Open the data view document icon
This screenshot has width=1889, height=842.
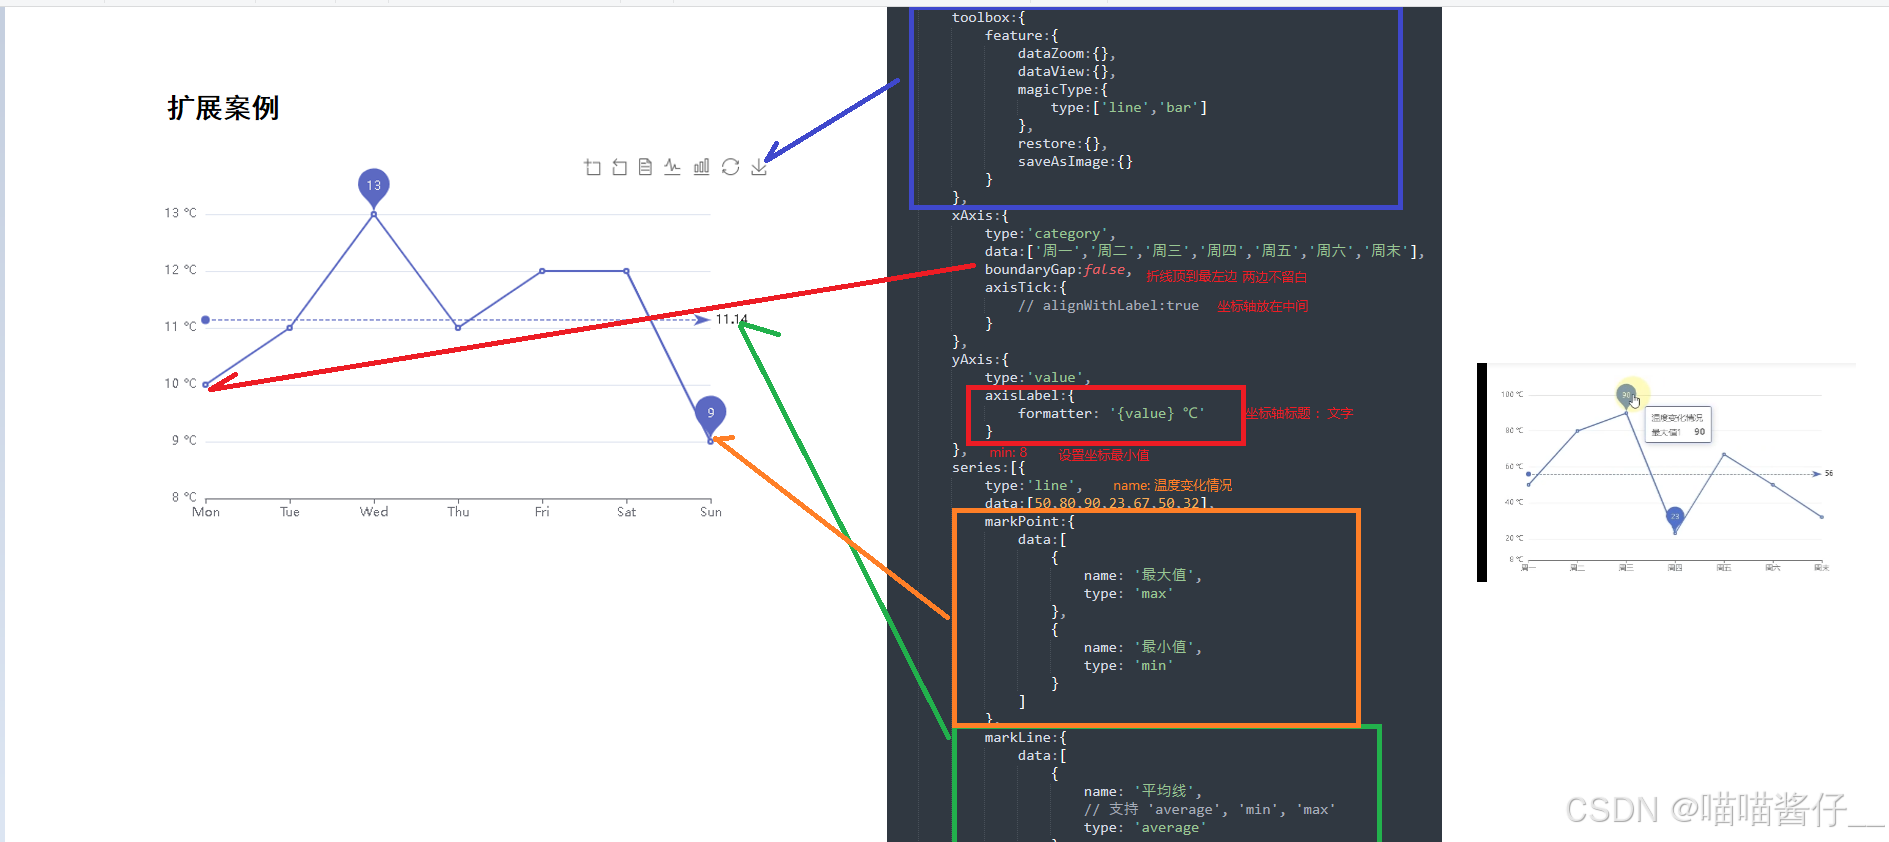coord(645,167)
